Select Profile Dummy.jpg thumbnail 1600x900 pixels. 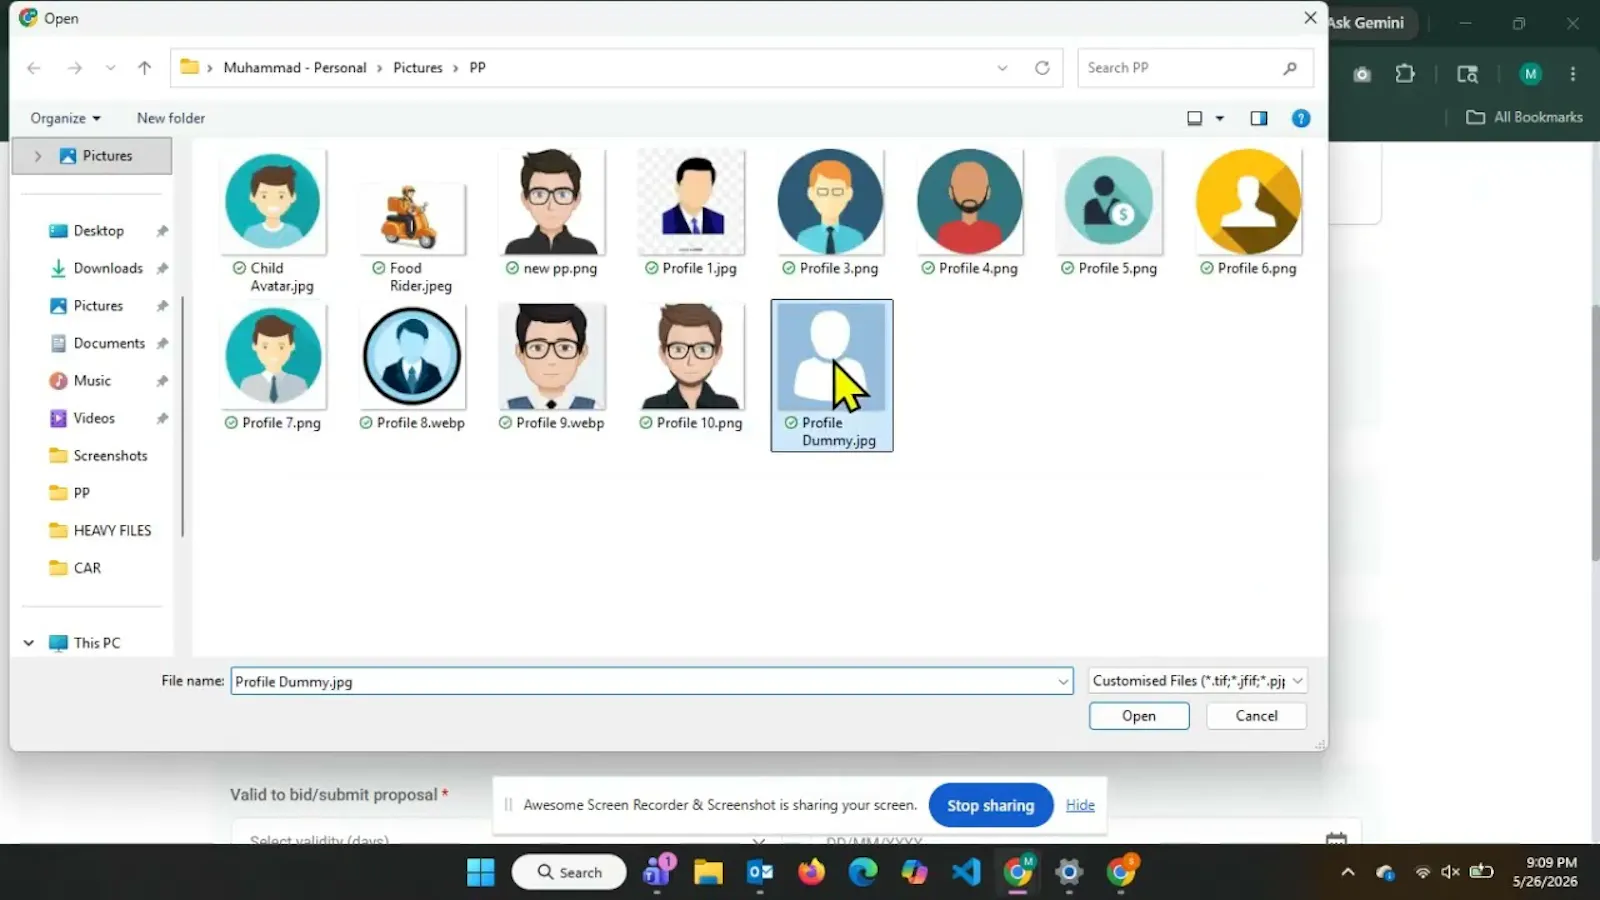[x=831, y=357]
